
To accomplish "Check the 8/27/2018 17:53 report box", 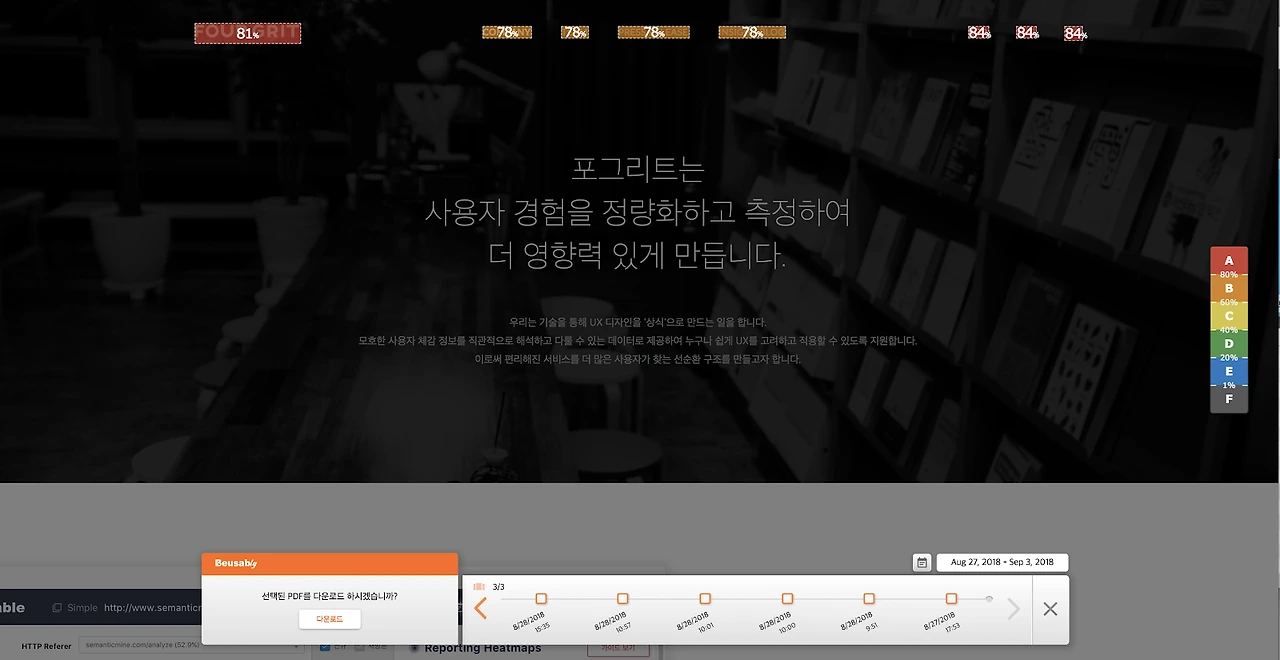I will (x=951, y=599).
